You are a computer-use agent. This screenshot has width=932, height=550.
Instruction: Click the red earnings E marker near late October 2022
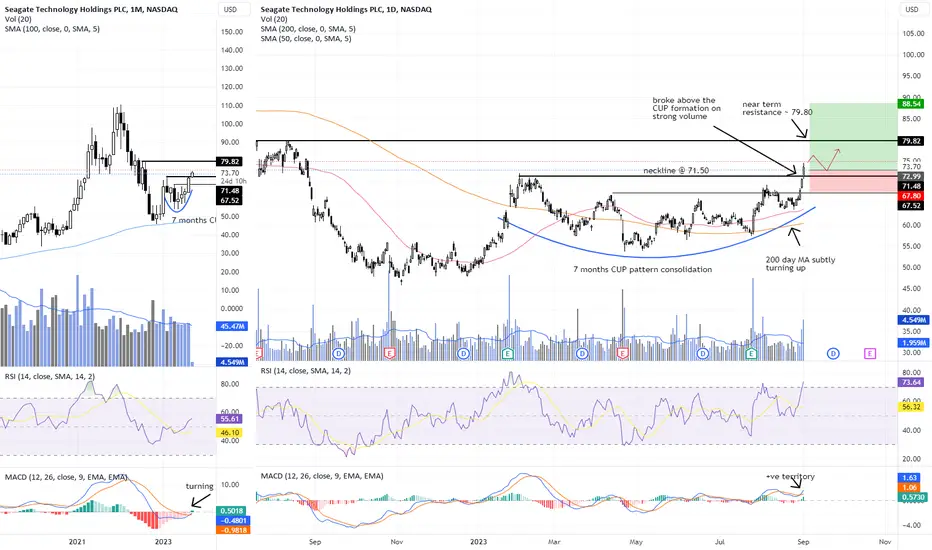[389, 353]
